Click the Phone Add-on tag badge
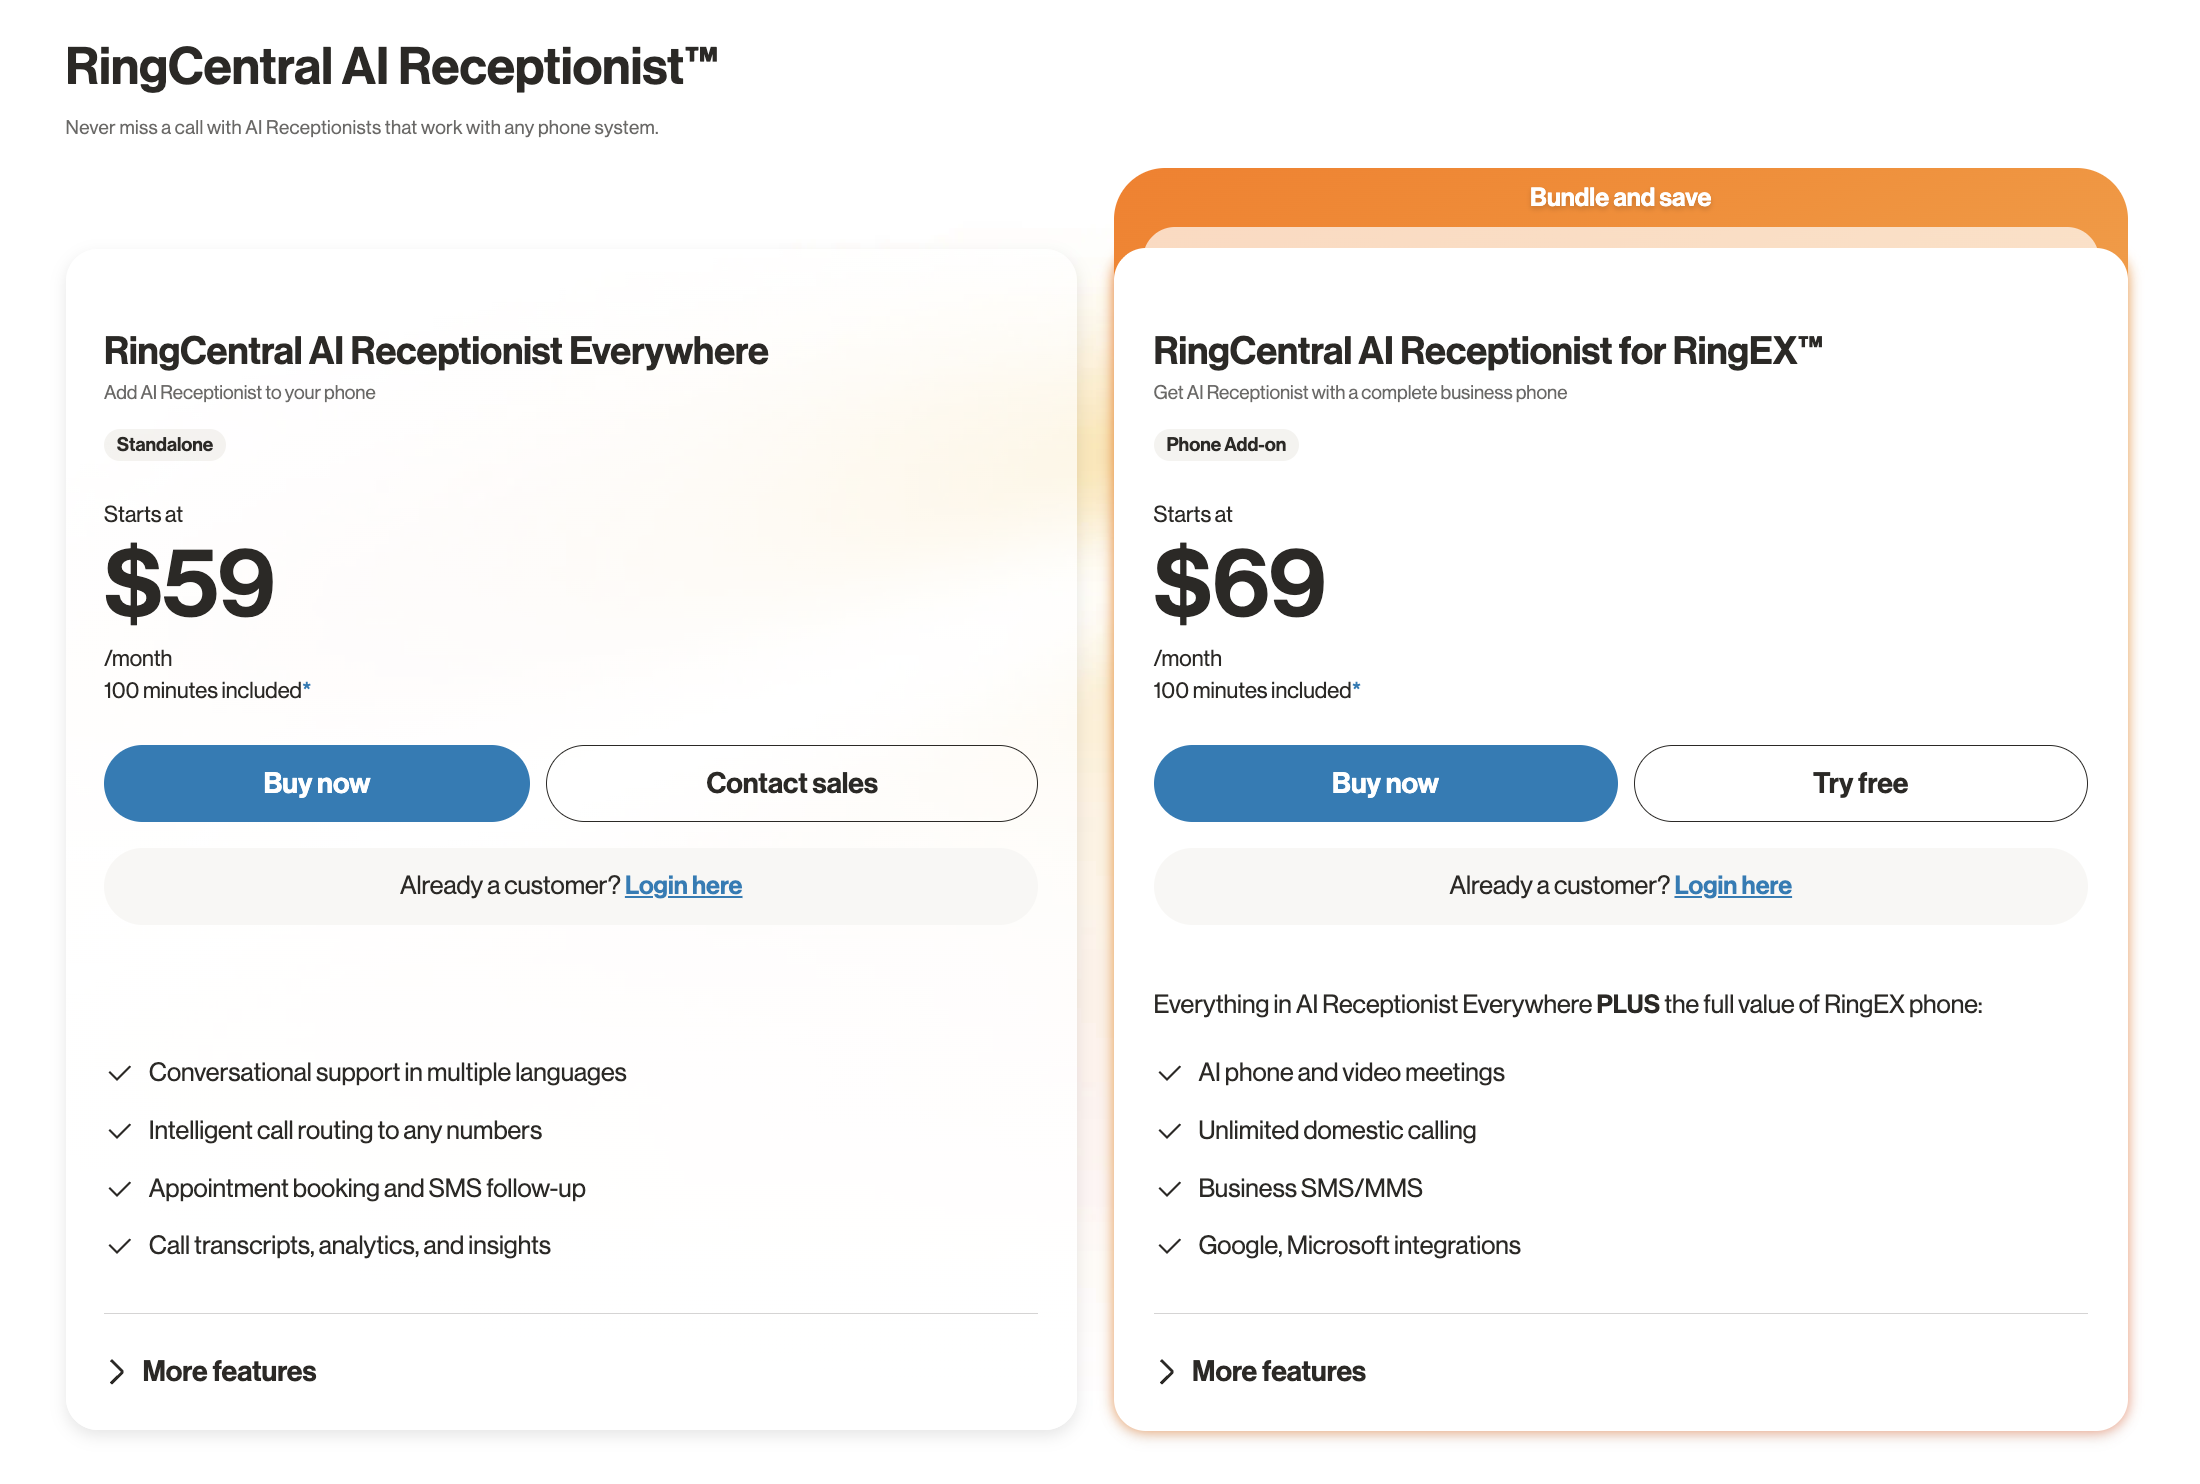 [1226, 445]
